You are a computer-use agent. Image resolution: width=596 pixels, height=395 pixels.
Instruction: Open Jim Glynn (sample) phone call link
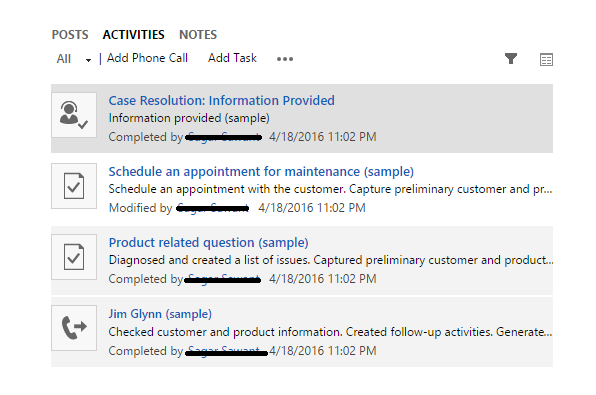coord(160,314)
